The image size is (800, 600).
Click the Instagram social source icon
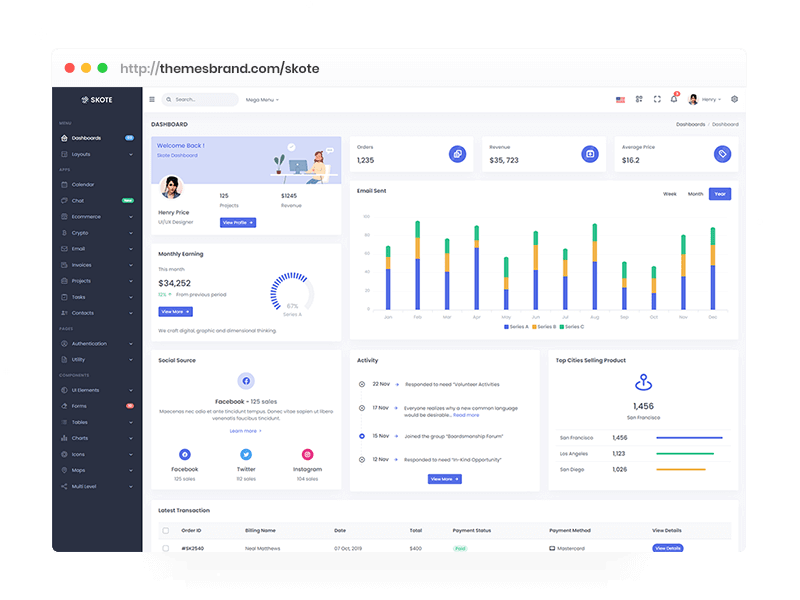tap(307, 454)
